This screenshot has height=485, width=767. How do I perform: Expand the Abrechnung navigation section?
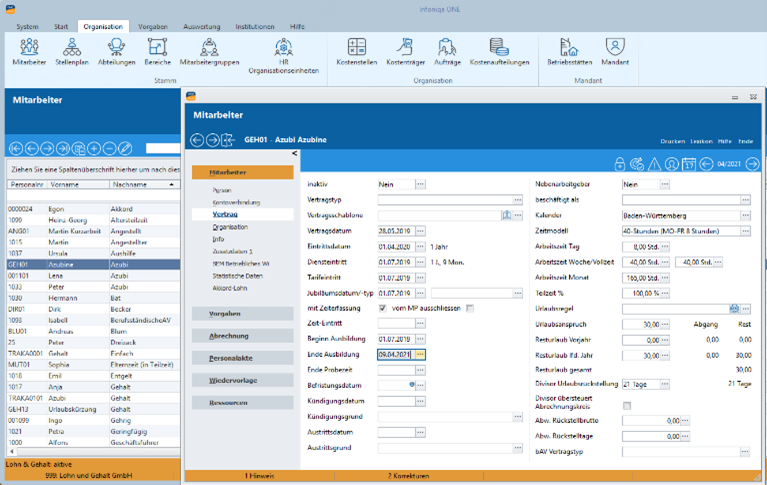point(243,336)
